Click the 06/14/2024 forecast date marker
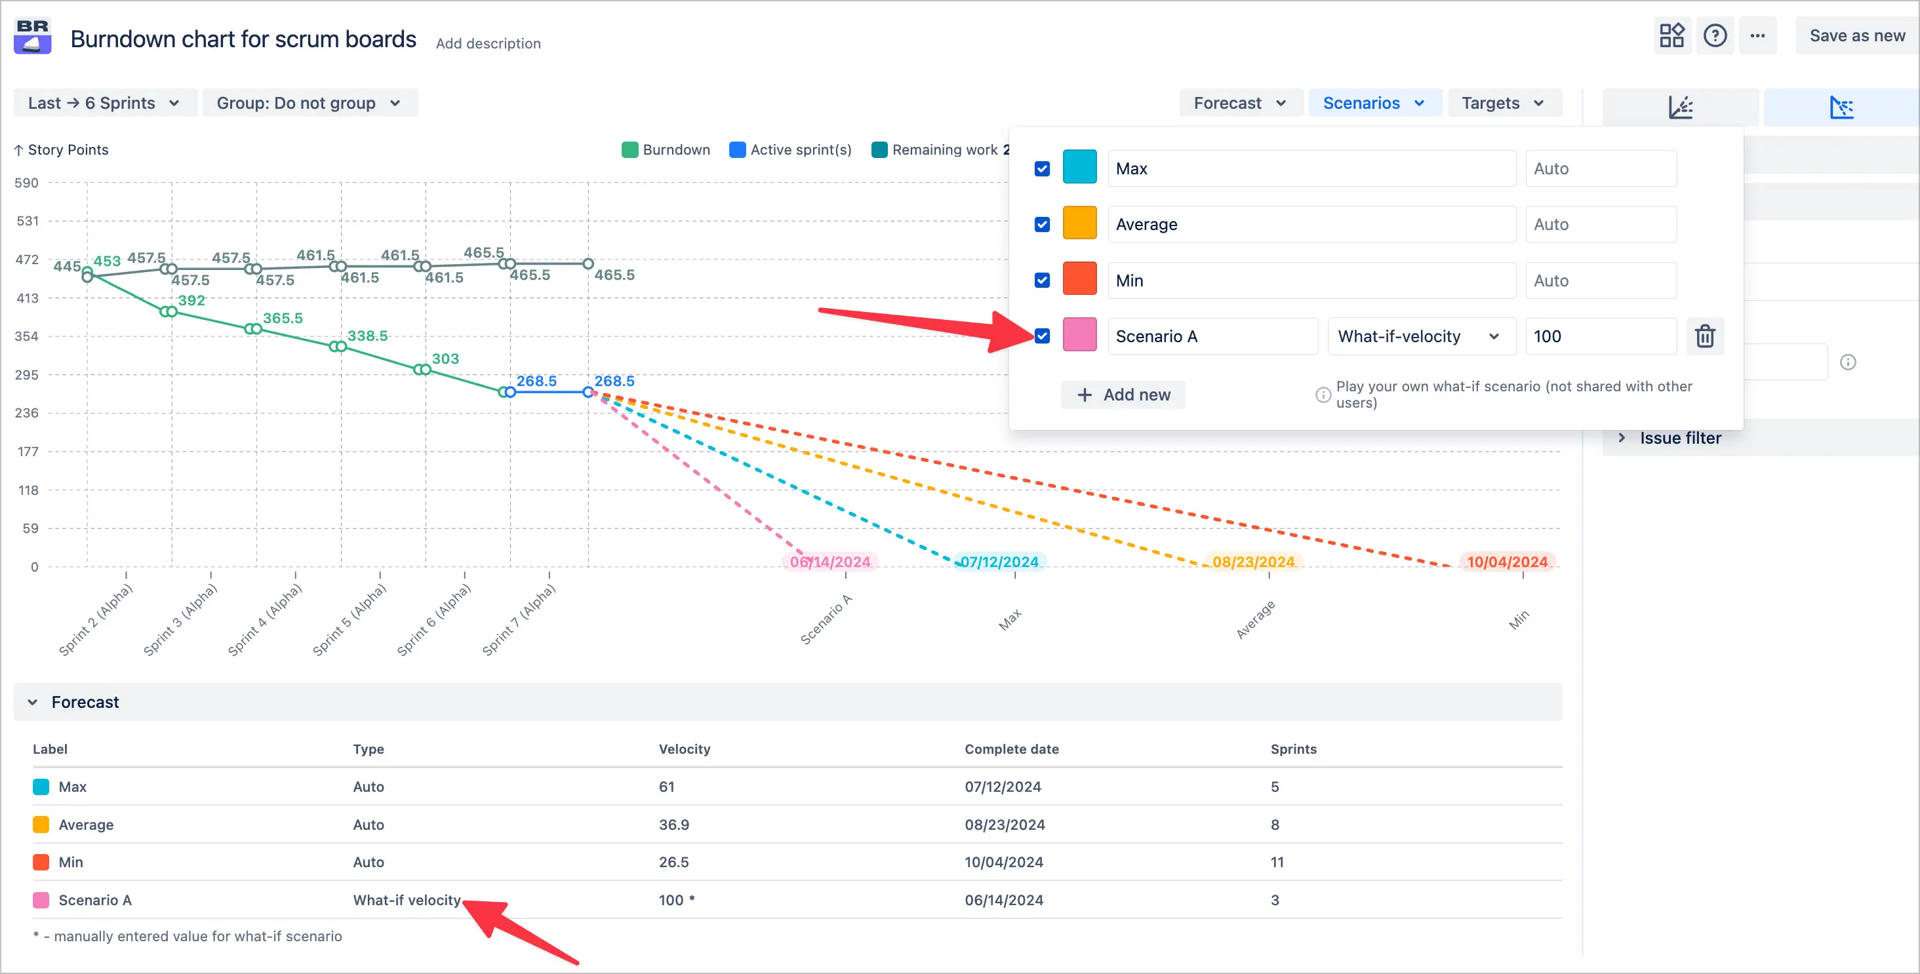Image resolution: width=1920 pixels, height=974 pixels. click(x=830, y=562)
